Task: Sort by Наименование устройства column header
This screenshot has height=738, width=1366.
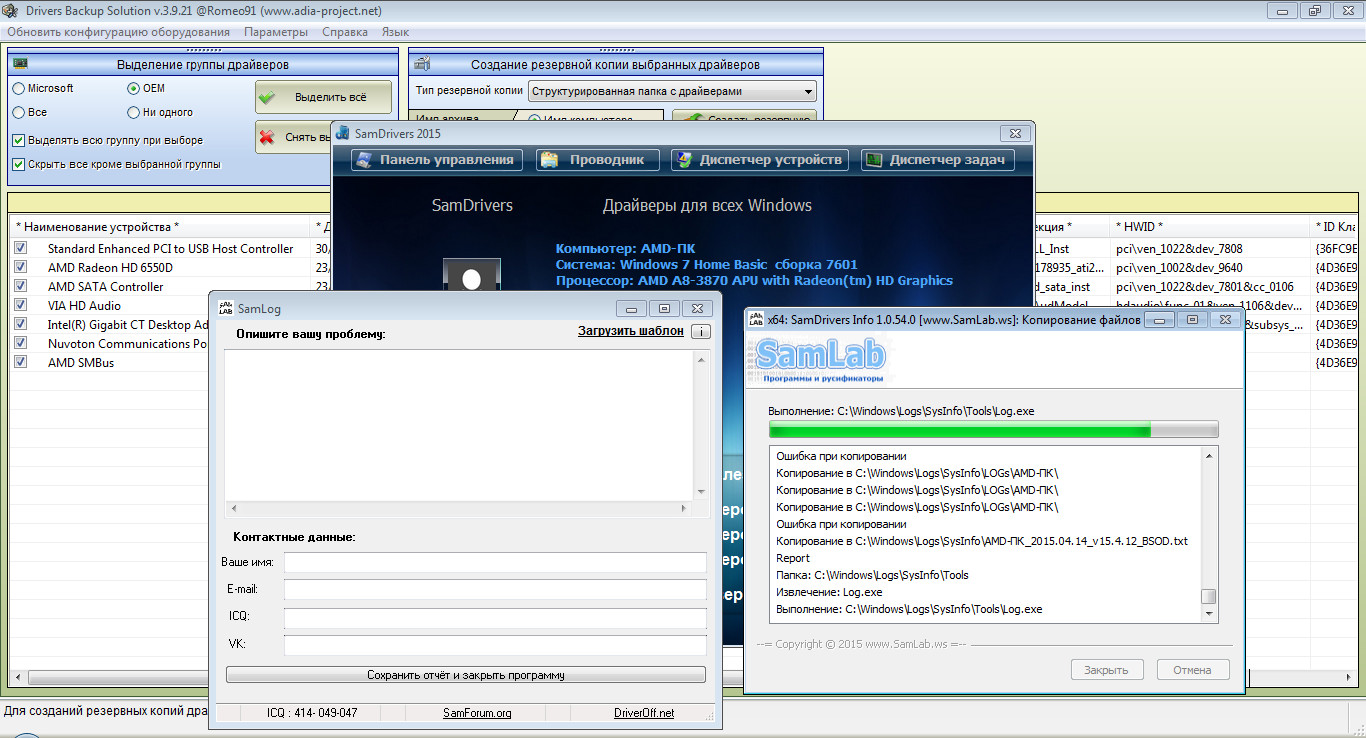Action: tap(160, 227)
